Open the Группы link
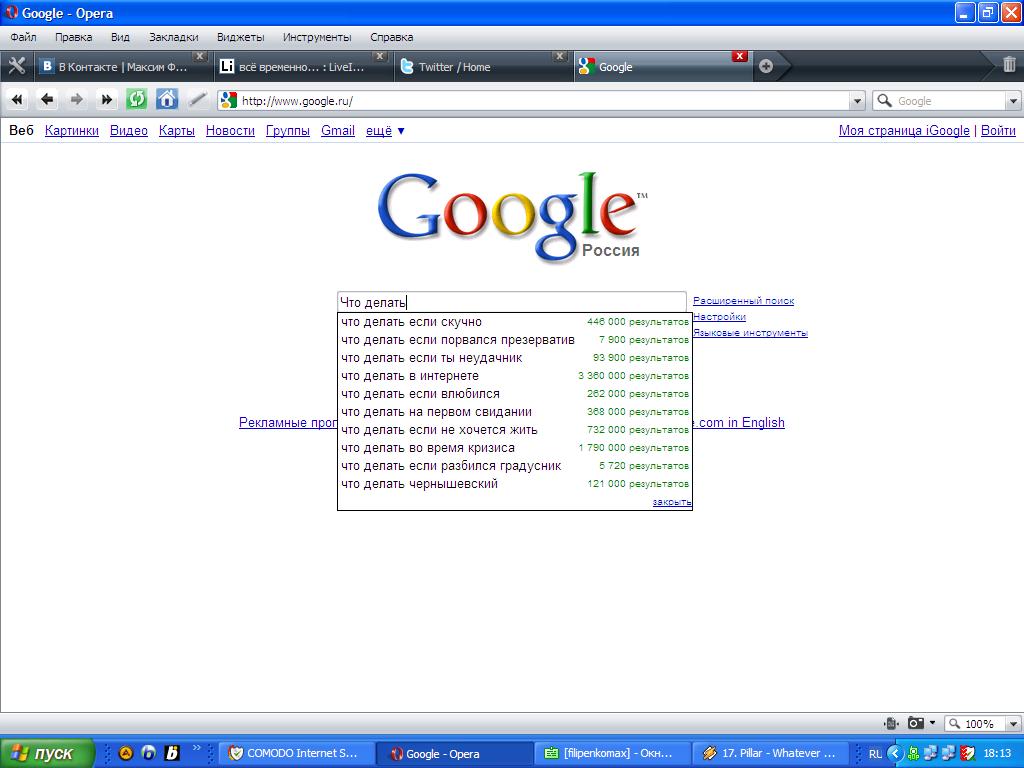Screen dimensions: 1024x768 pyautogui.click(x=288, y=131)
